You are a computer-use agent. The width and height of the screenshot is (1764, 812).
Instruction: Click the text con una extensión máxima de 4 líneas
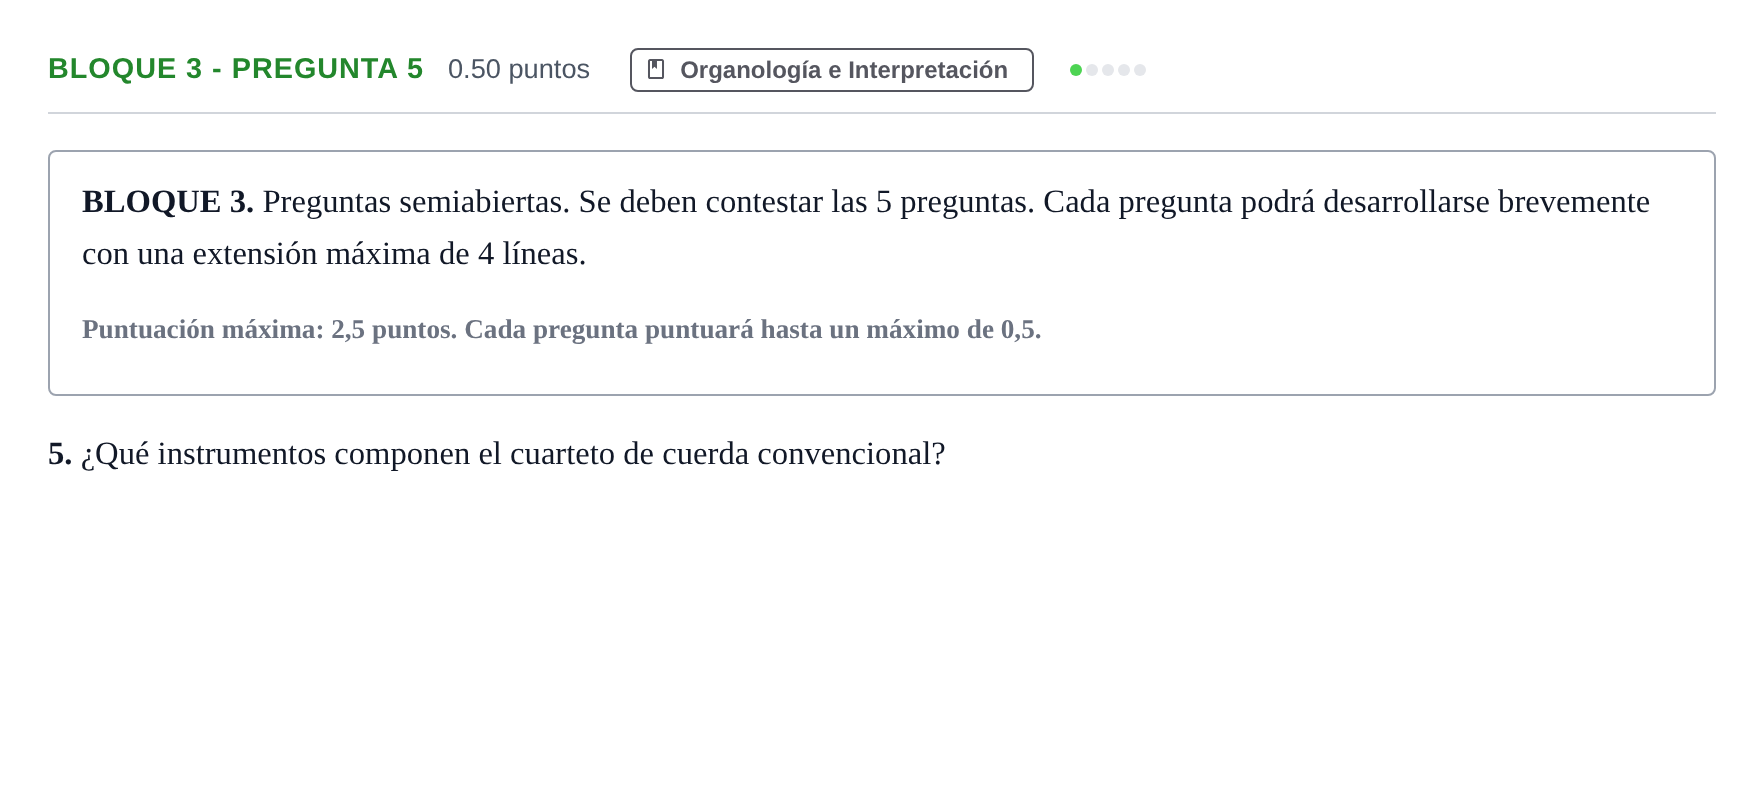pyautogui.click(x=334, y=254)
